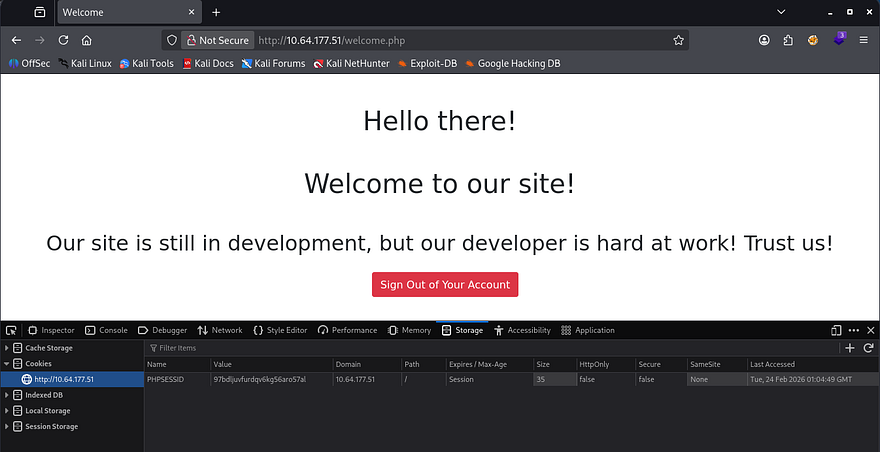Screen dimensions: 880x452
Task: Open the account profile icon in toolbar
Action: click(x=764, y=41)
